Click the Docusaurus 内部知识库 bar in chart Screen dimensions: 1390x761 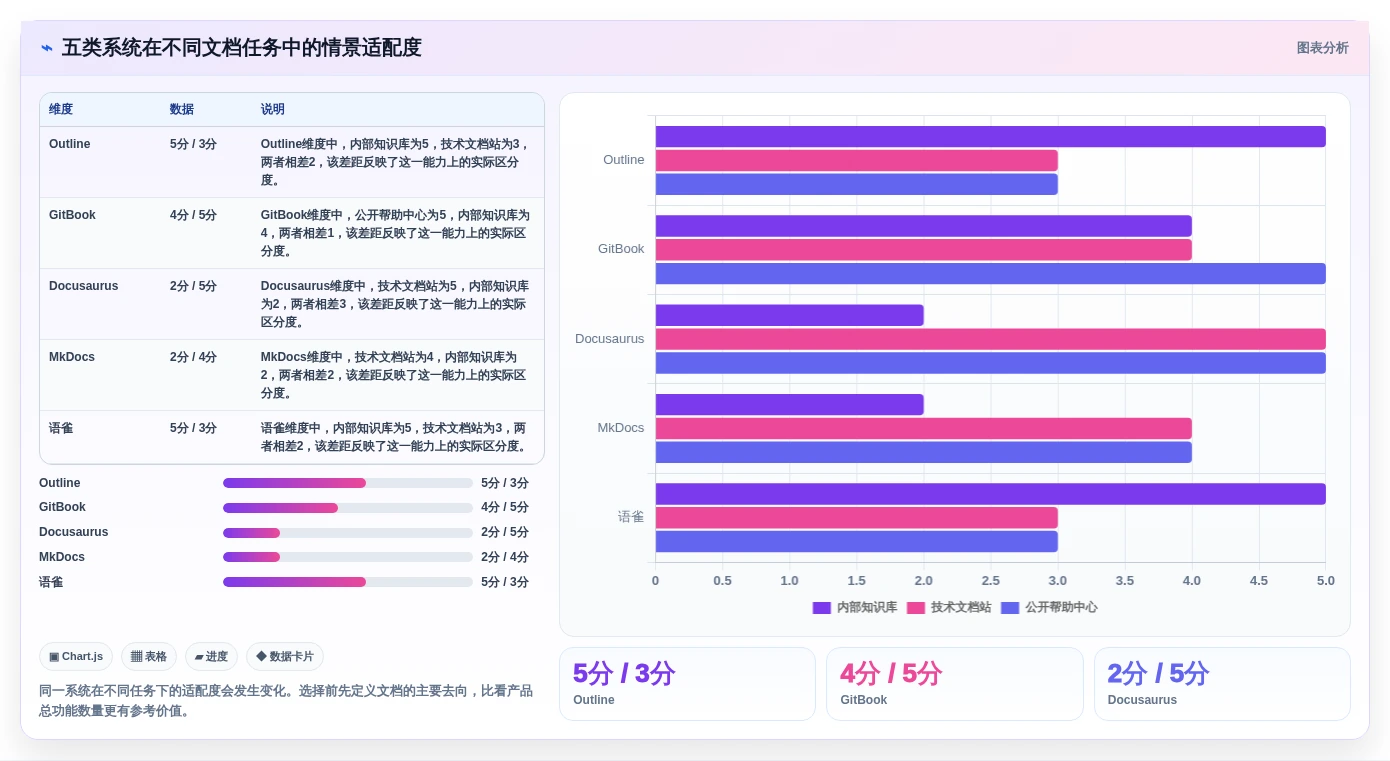(789, 315)
